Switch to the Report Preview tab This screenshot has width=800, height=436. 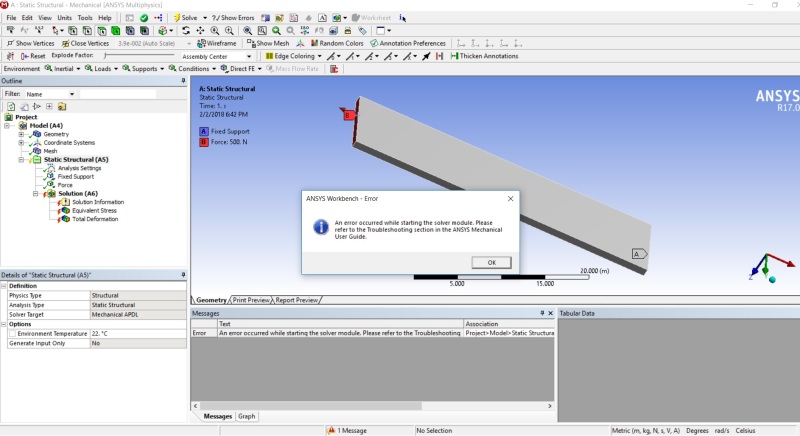(x=296, y=300)
